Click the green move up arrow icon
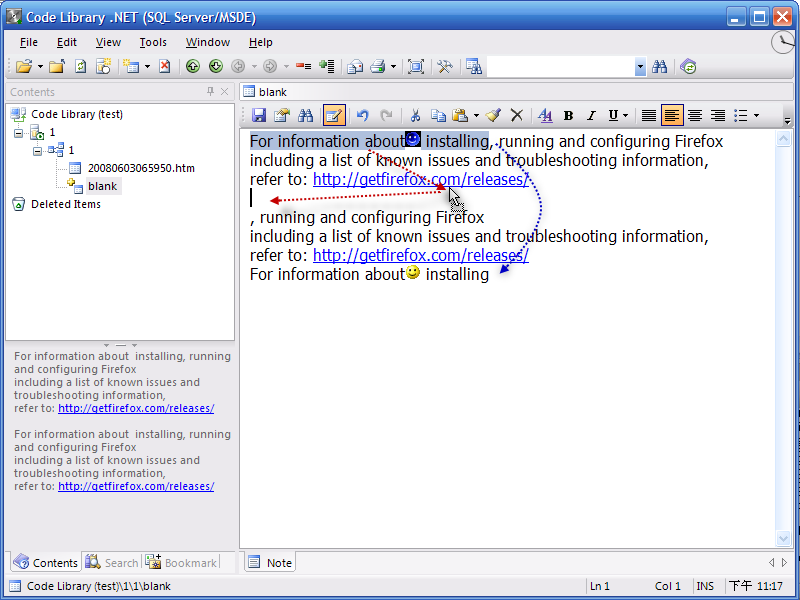The height and width of the screenshot is (600, 800). (x=193, y=66)
